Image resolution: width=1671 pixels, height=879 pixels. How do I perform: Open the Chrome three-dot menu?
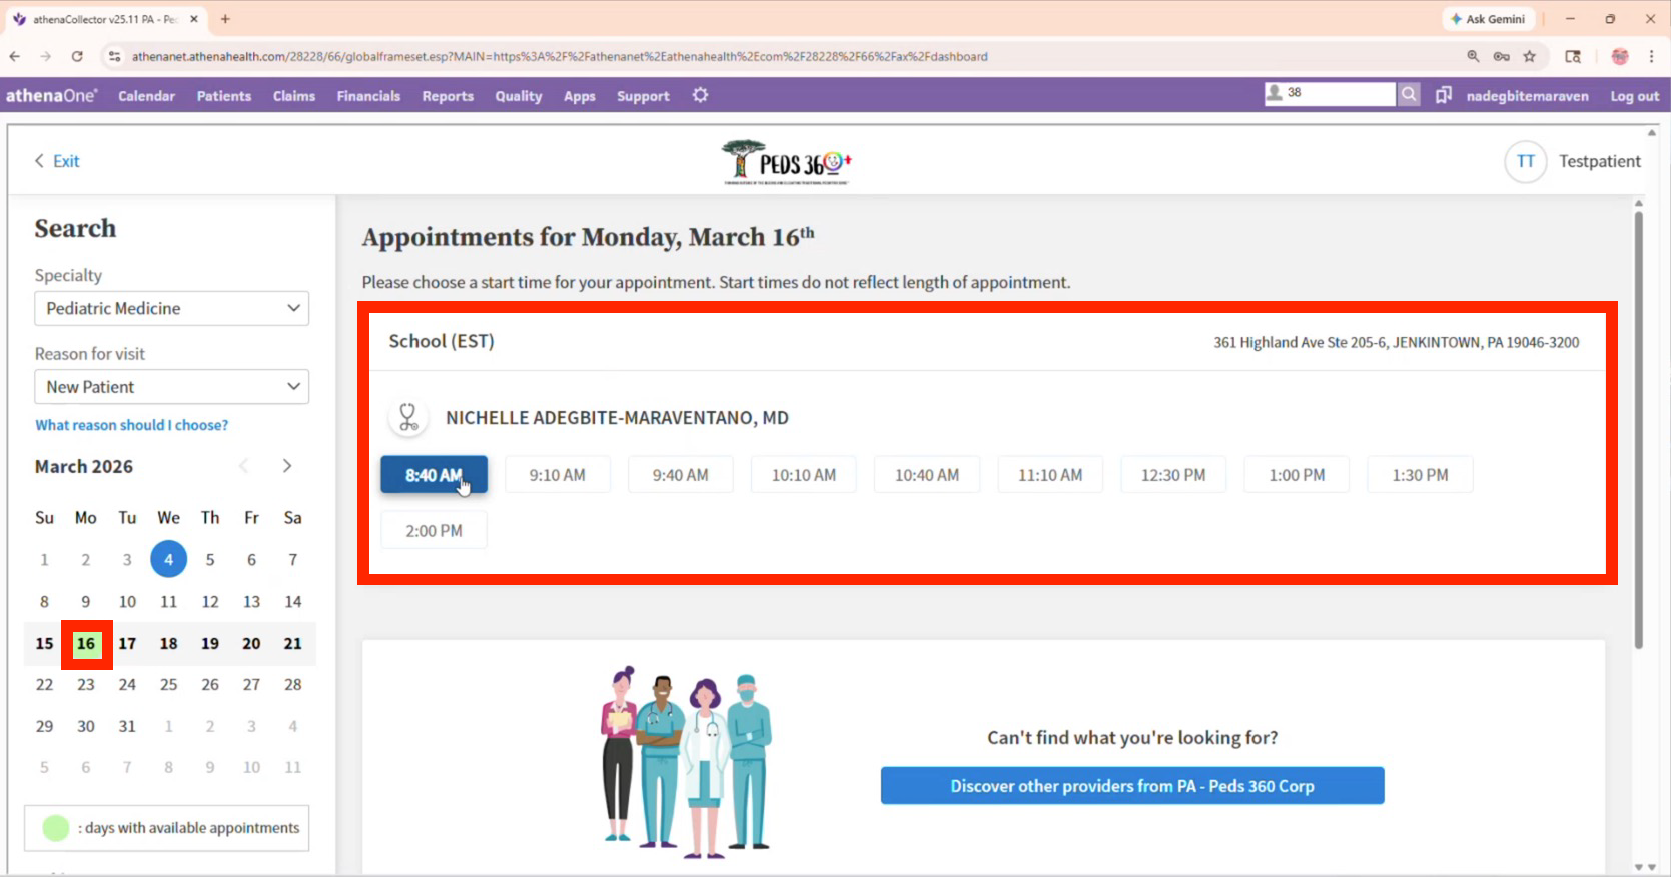[x=1652, y=57]
